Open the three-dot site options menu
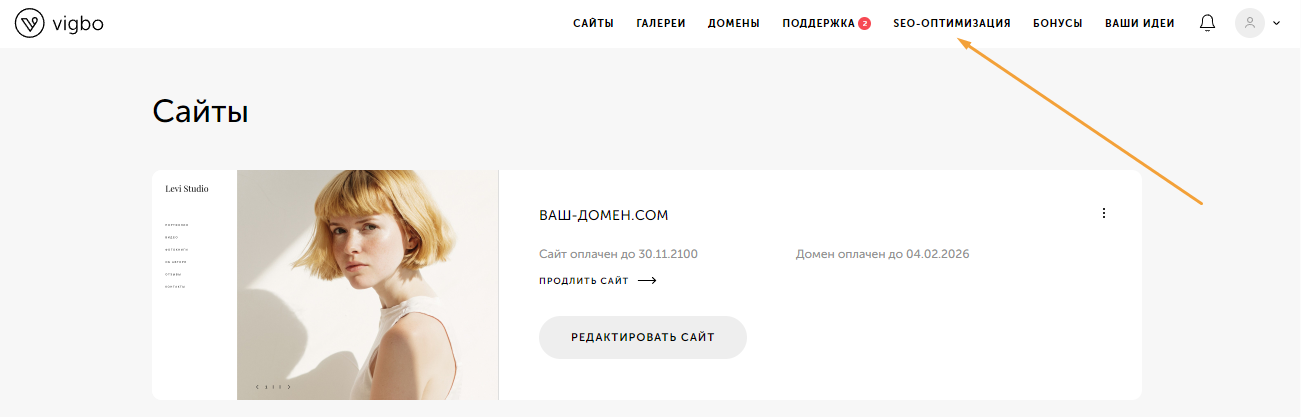 1104,213
